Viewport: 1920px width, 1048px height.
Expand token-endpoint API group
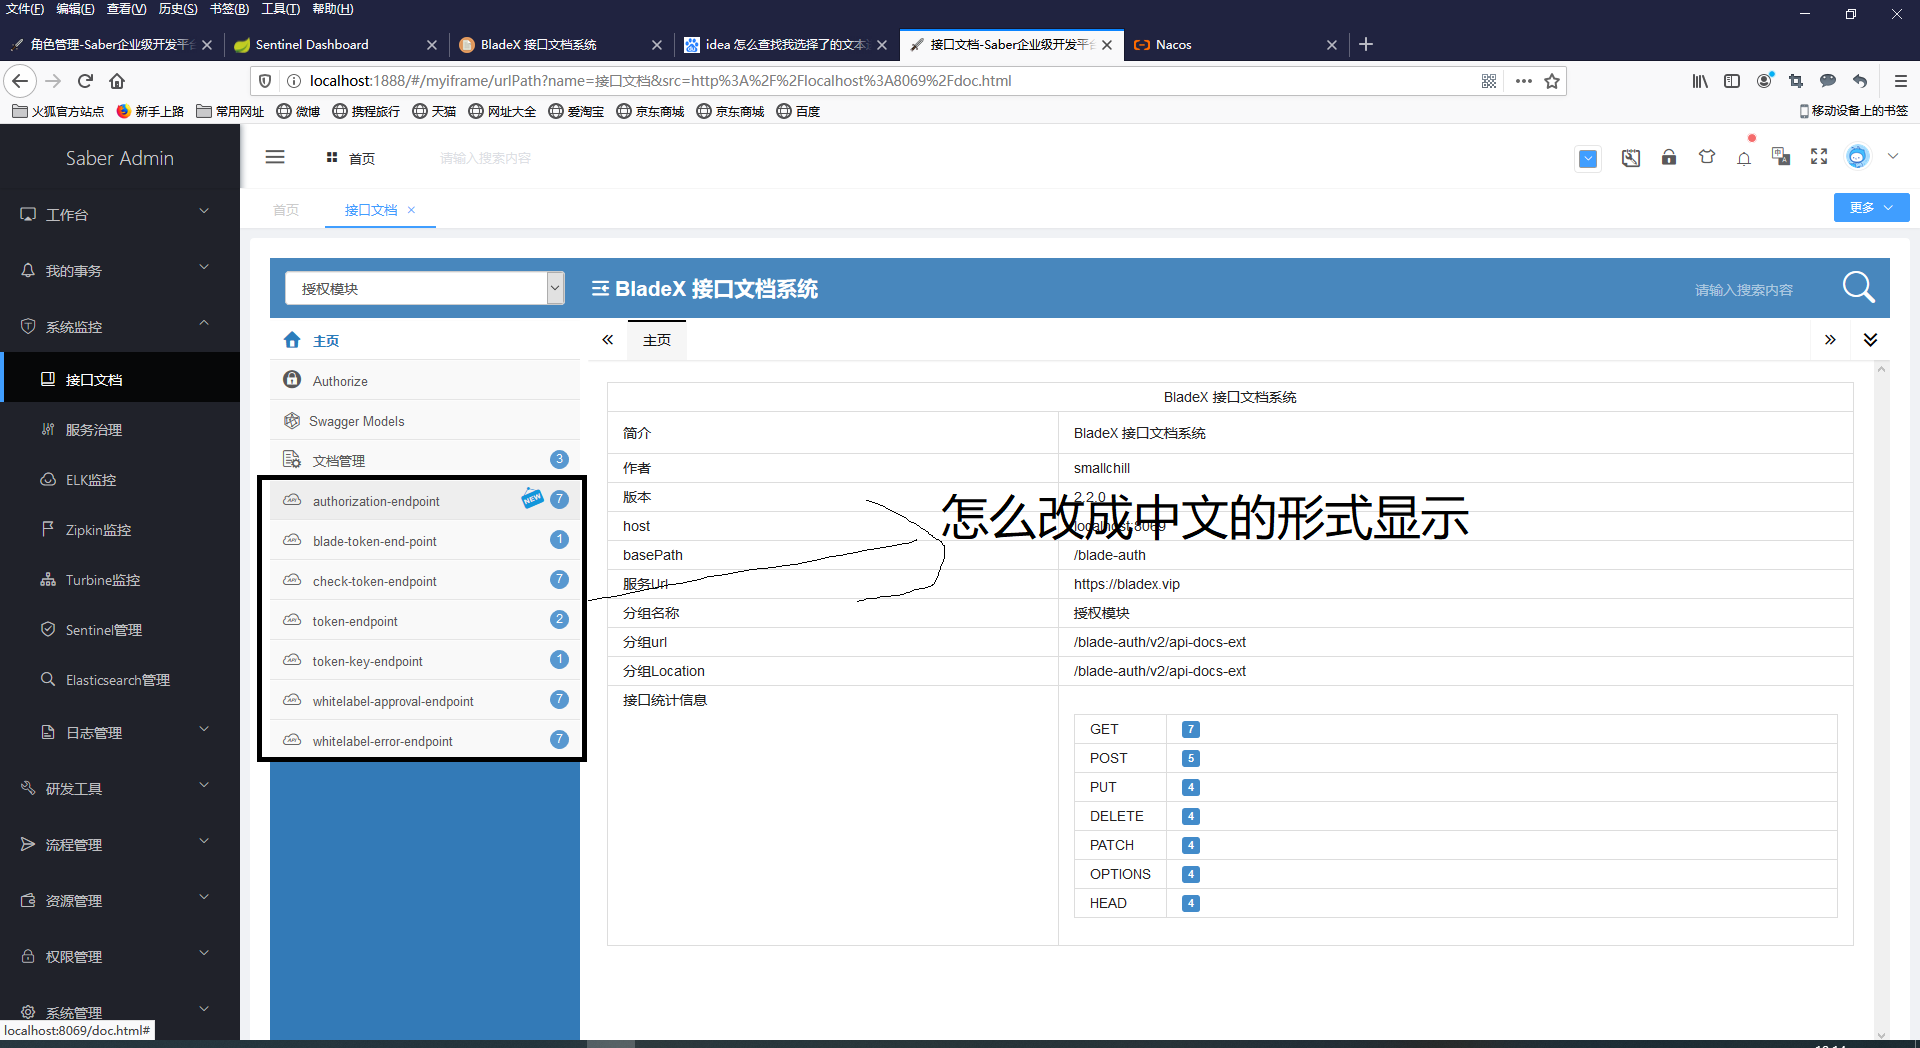click(425, 620)
